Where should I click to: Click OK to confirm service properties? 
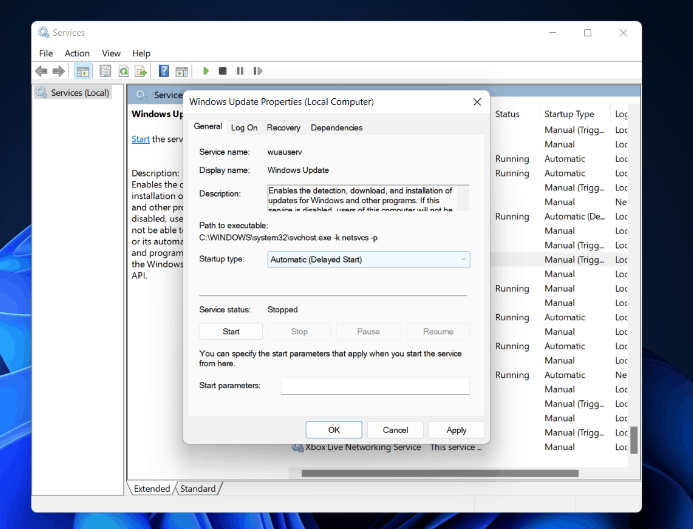334,430
